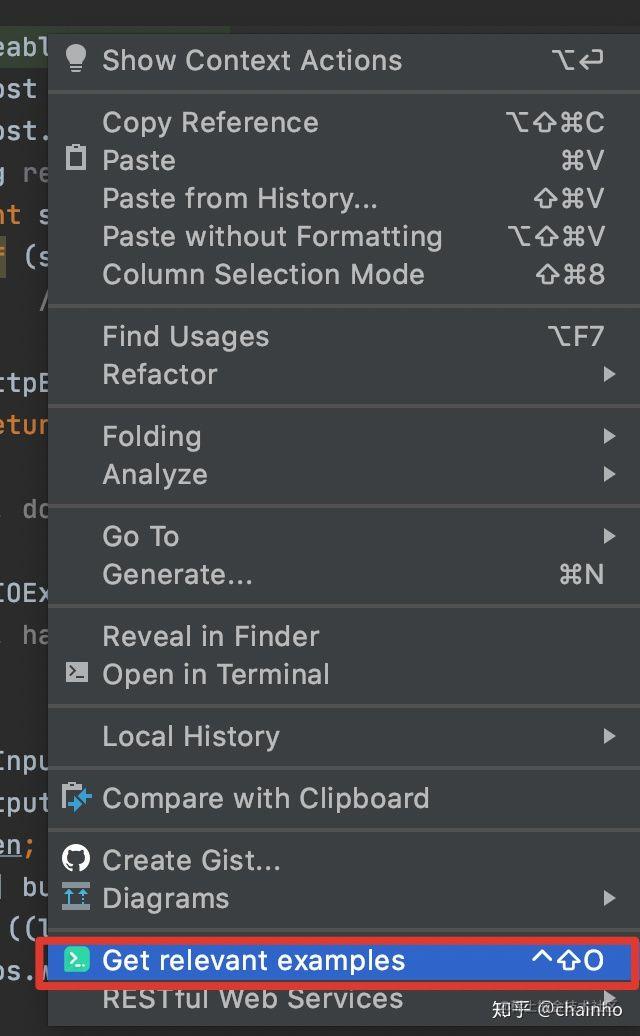Expand the Refactor submenu arrow
The image size is (640, 1036).
[x=609, y=374]
